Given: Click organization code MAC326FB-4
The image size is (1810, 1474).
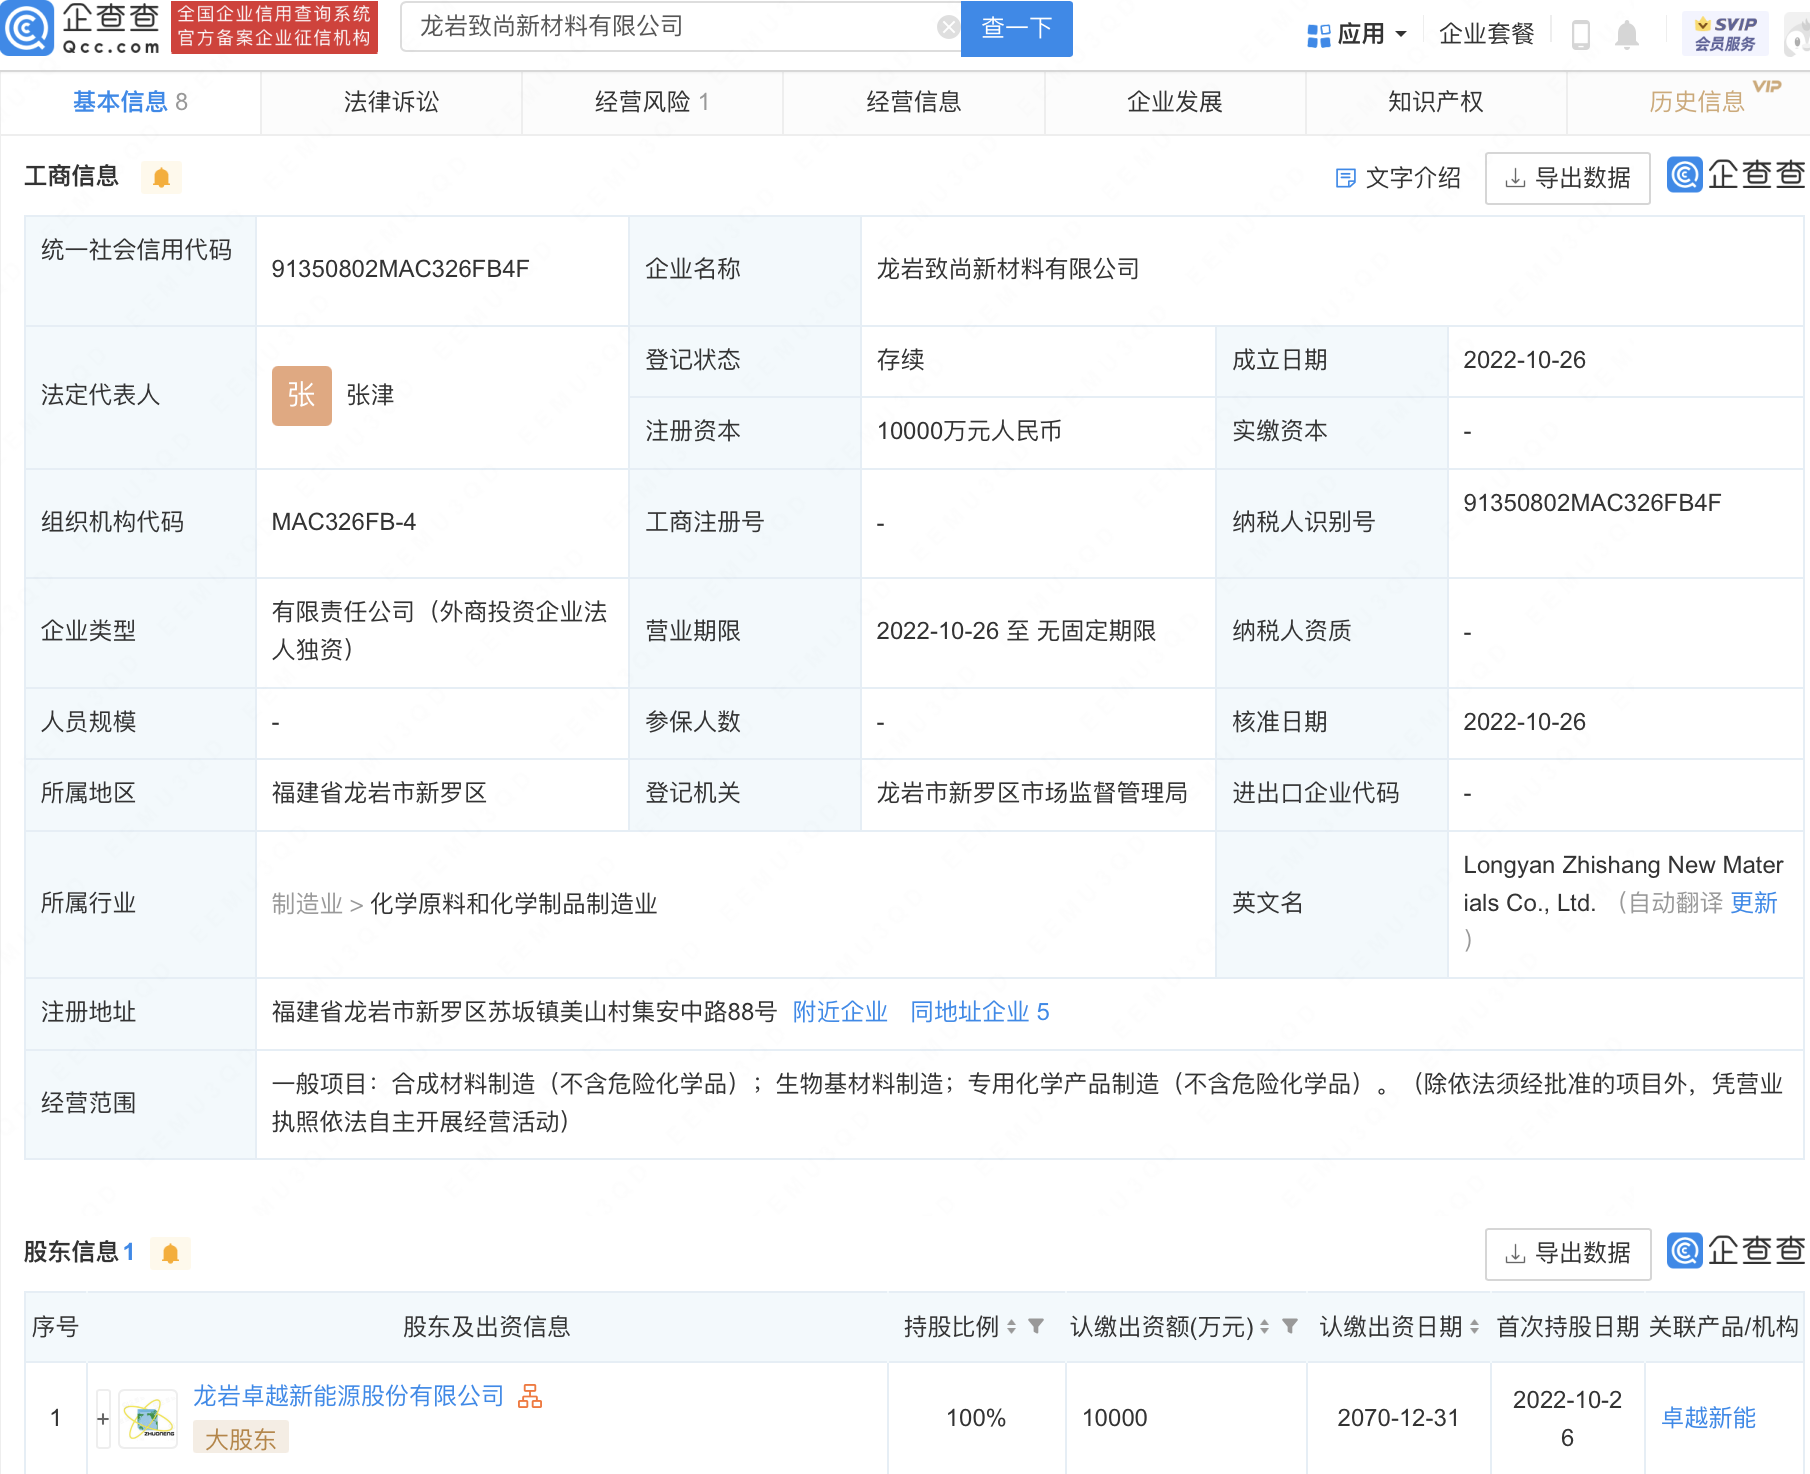Looking at the screenshot, I should pyautogui.click(x=343, y=522).
